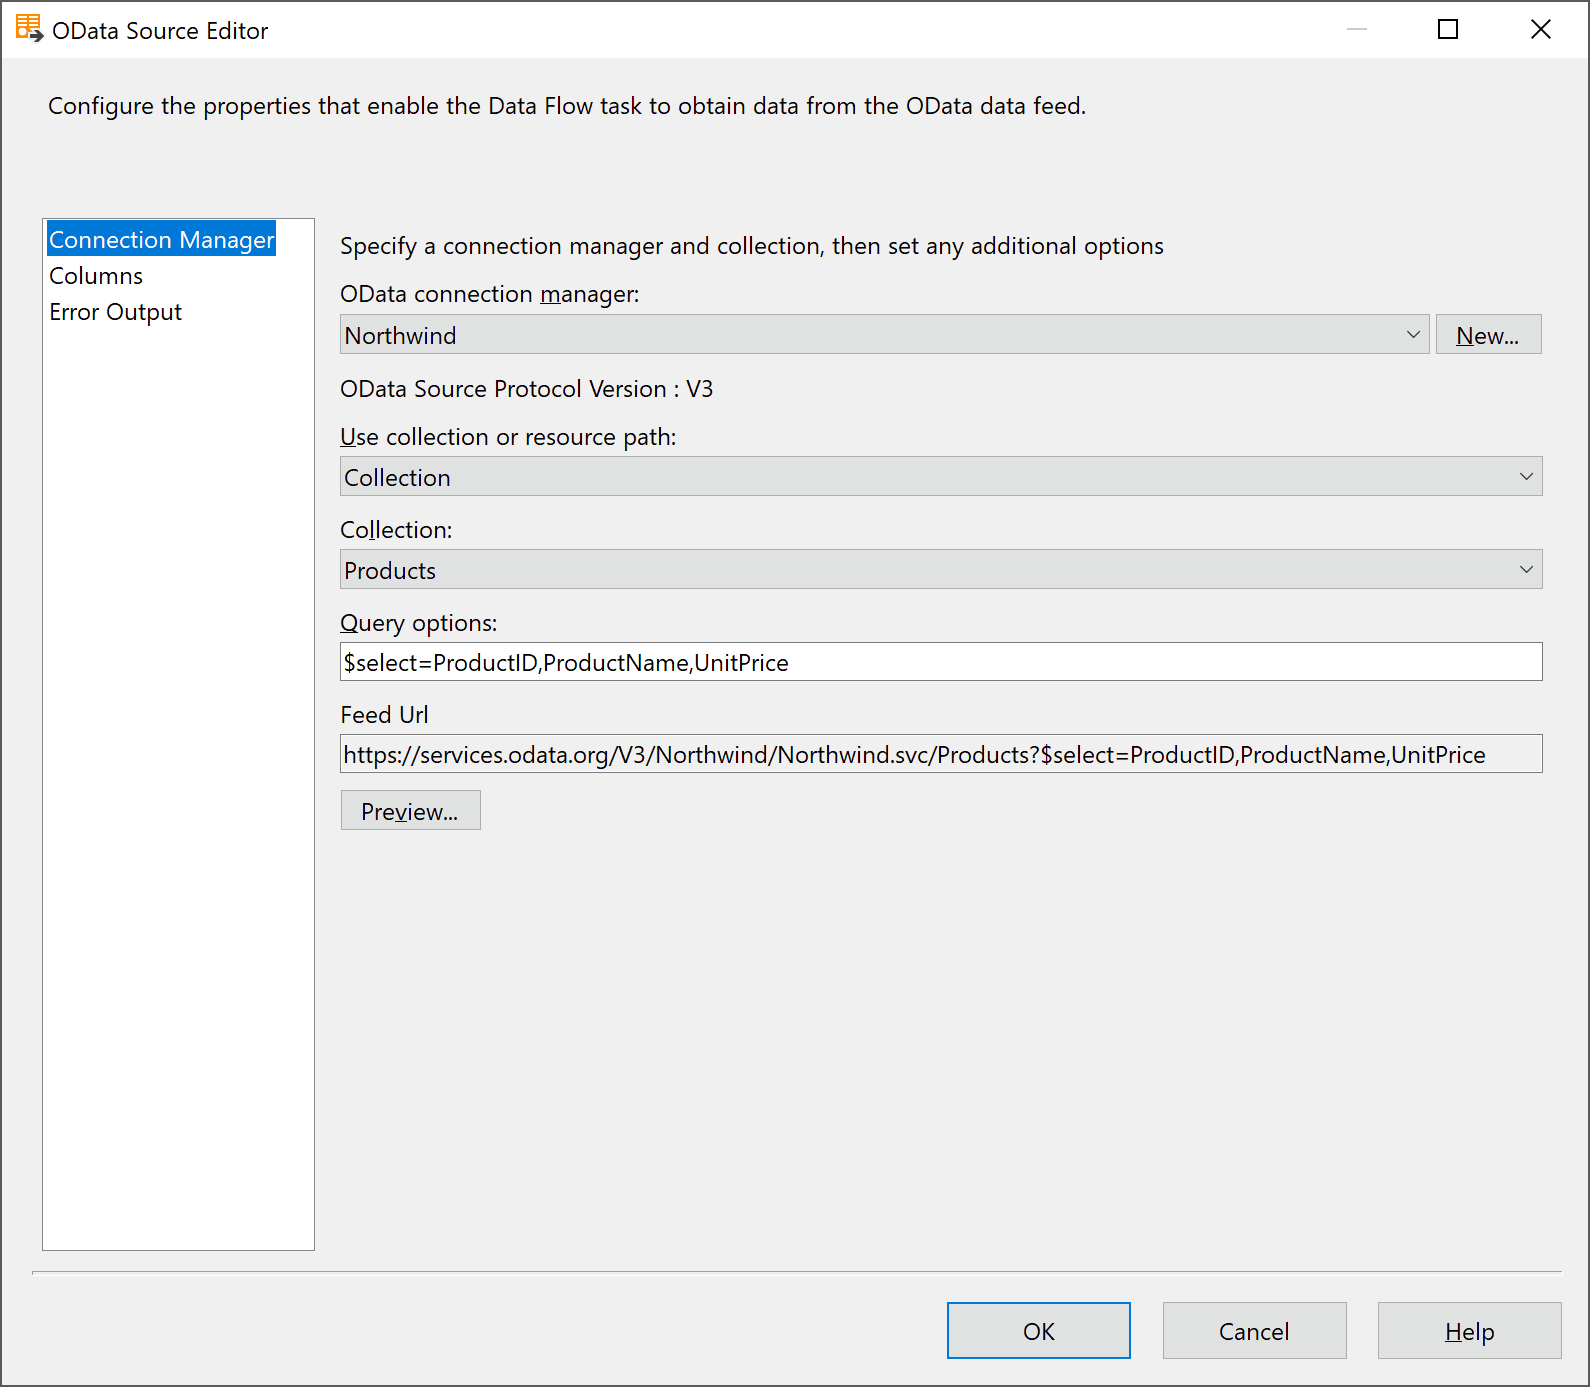Screen dimensions: 1590x1387
Task: Click the OData Source Editor window icon
Action: coord(29,29)
